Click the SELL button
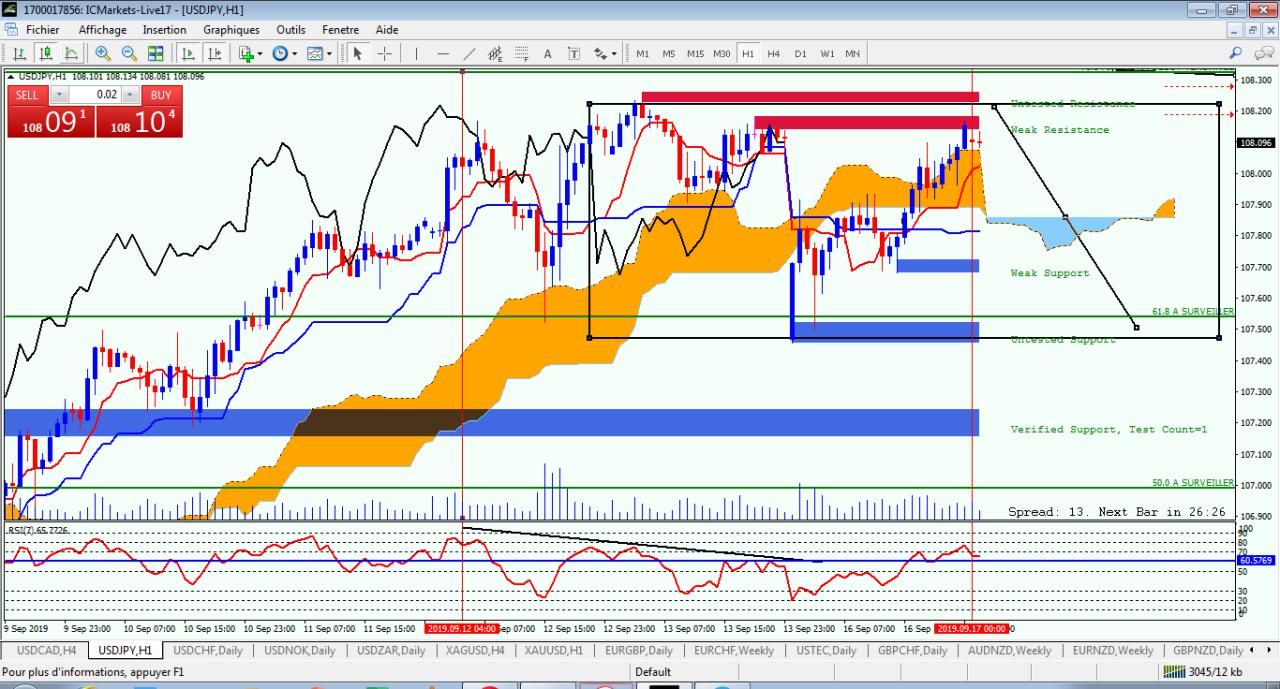Screen dimensions: 1280x689 27,95
